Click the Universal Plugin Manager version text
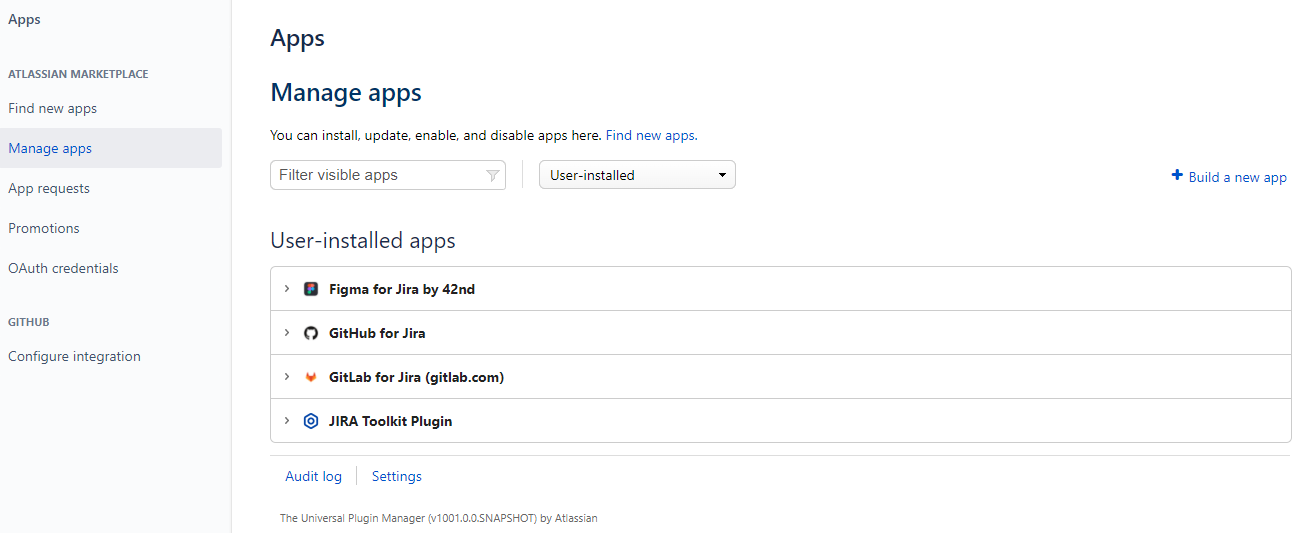1303x533 pixels. [x=439, y=518]
